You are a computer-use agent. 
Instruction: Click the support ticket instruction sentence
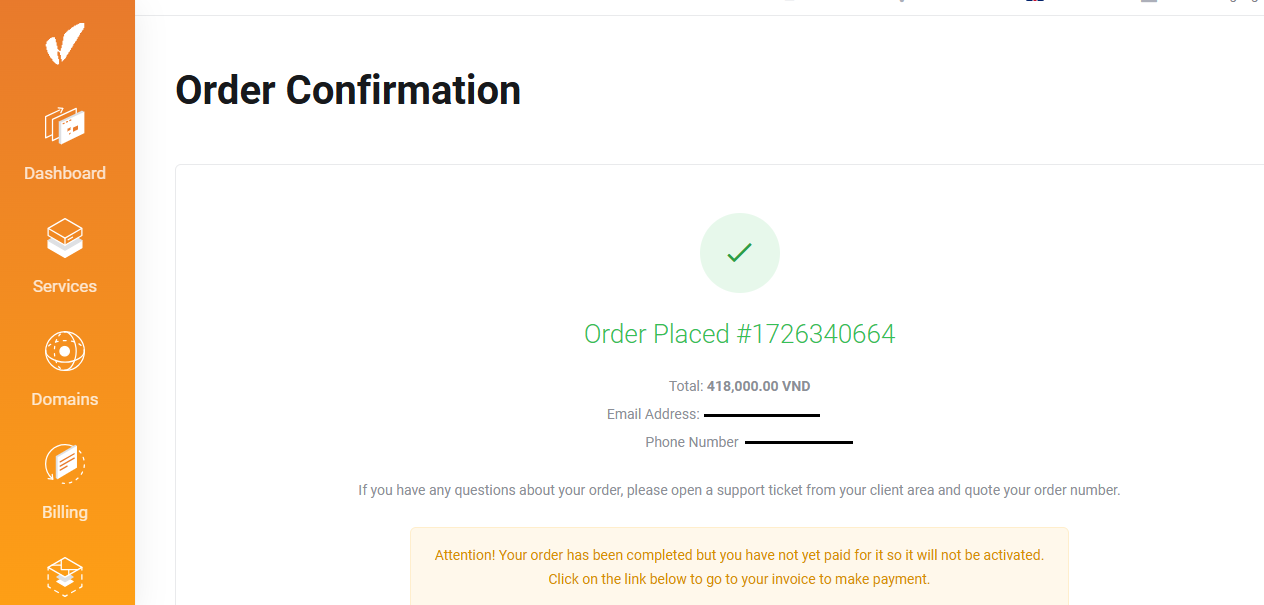pos(739,490)
